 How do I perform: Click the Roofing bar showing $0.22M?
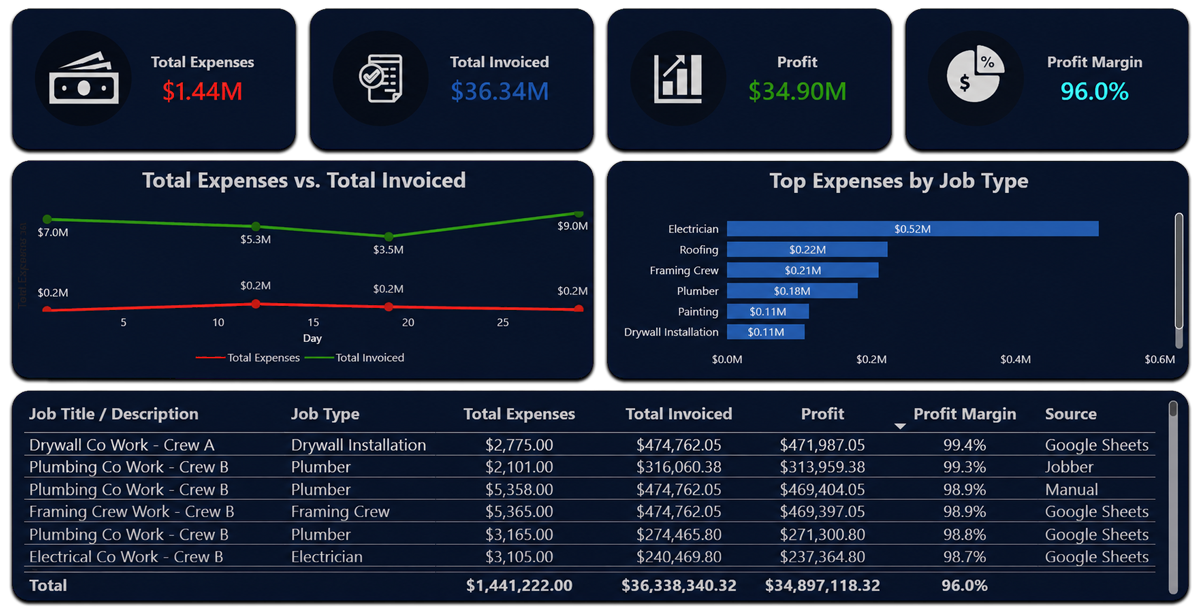pos(806,250)
